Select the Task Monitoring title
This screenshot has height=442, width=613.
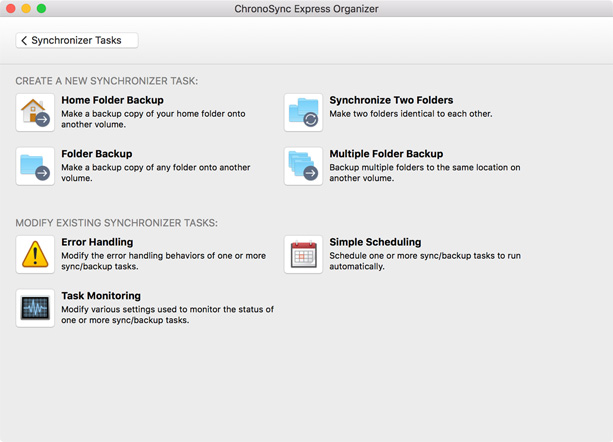(x=101, y=295)
